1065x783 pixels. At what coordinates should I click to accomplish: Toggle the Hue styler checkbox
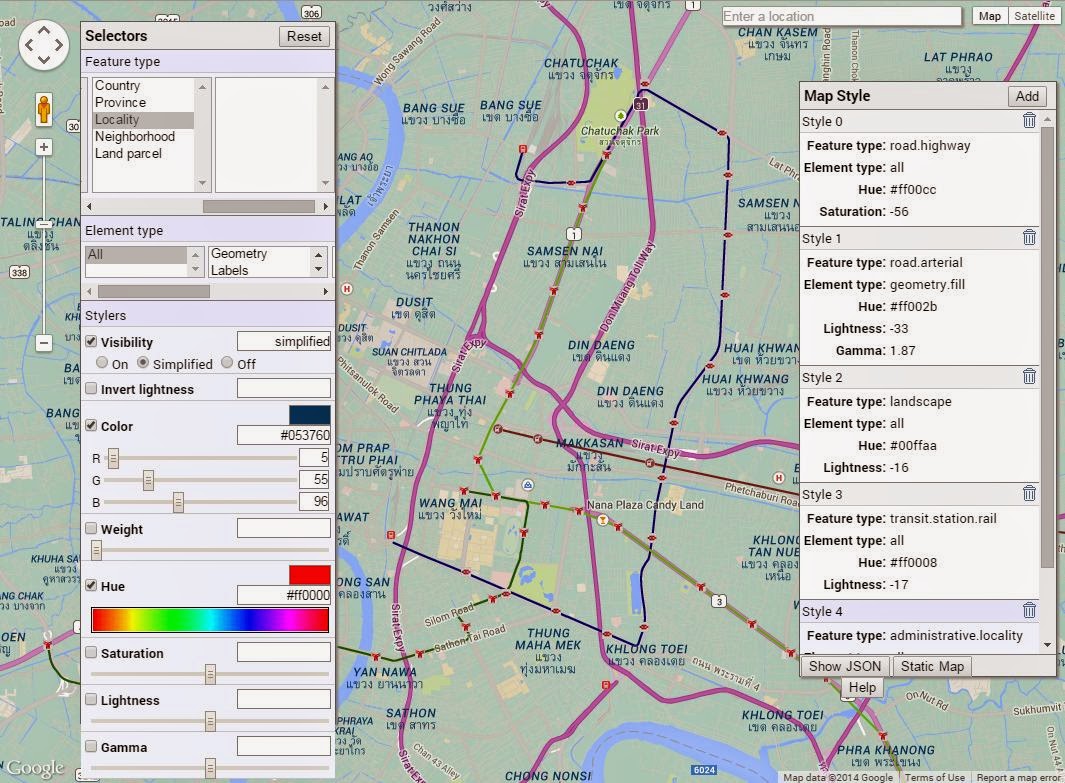(x=91, y=585)
